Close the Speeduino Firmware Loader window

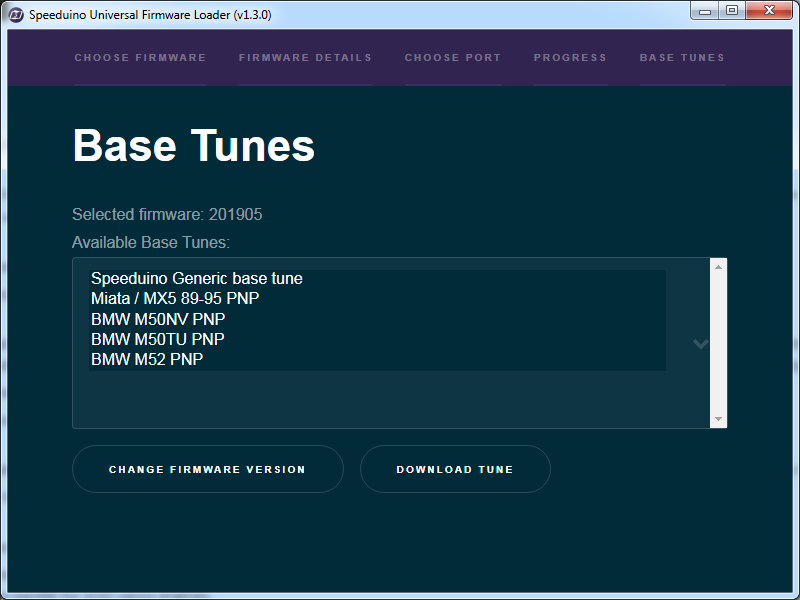click(x=769, y=11)
